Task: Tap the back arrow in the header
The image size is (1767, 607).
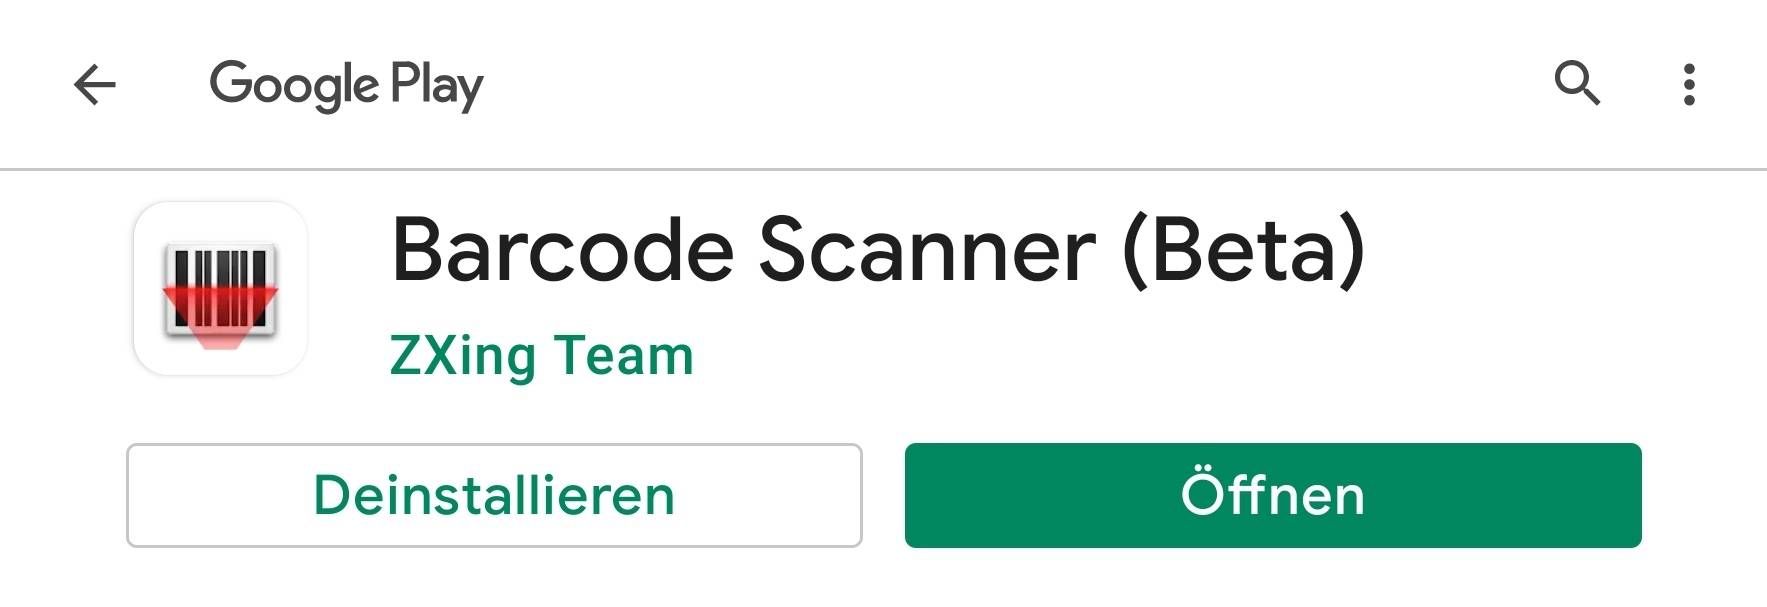Action: 95,84
